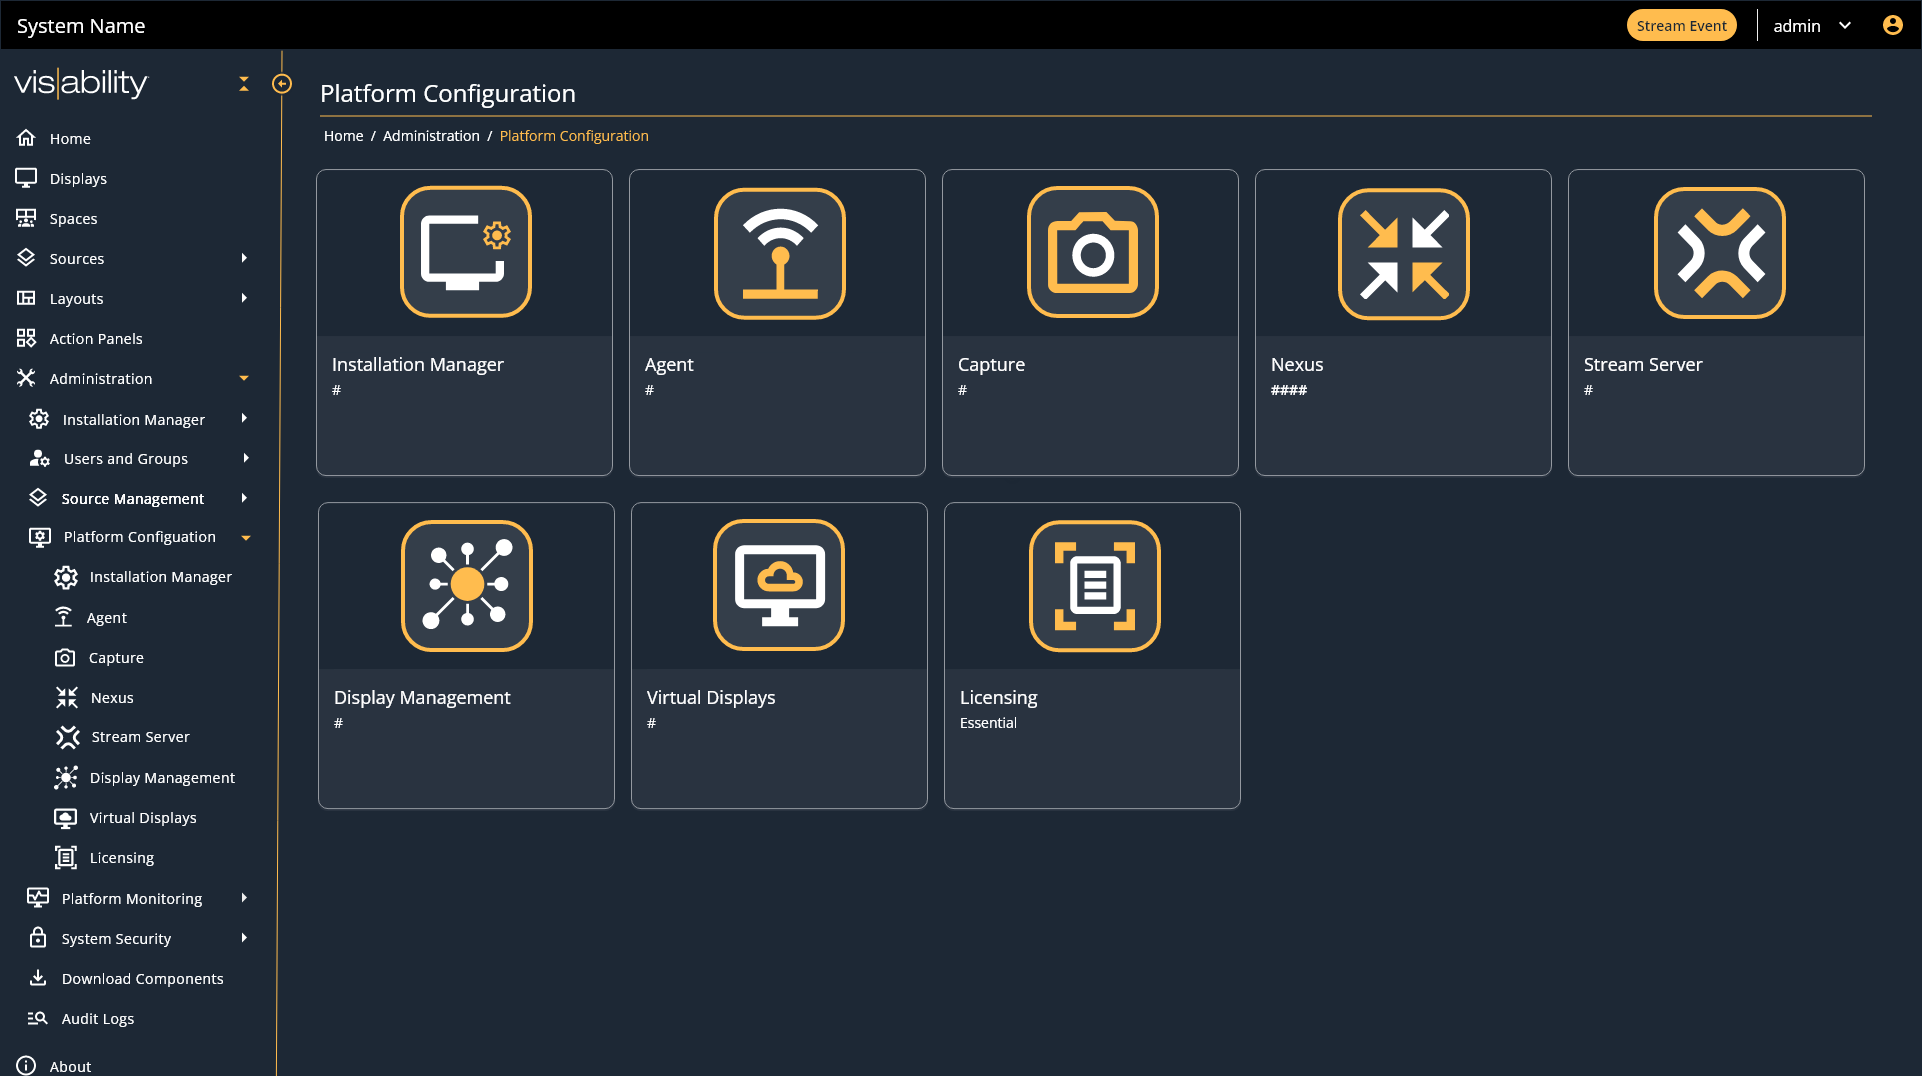Expand the System Security submenu arrow
Viewport: 1922px width, 1076px height.
point(244,938)
